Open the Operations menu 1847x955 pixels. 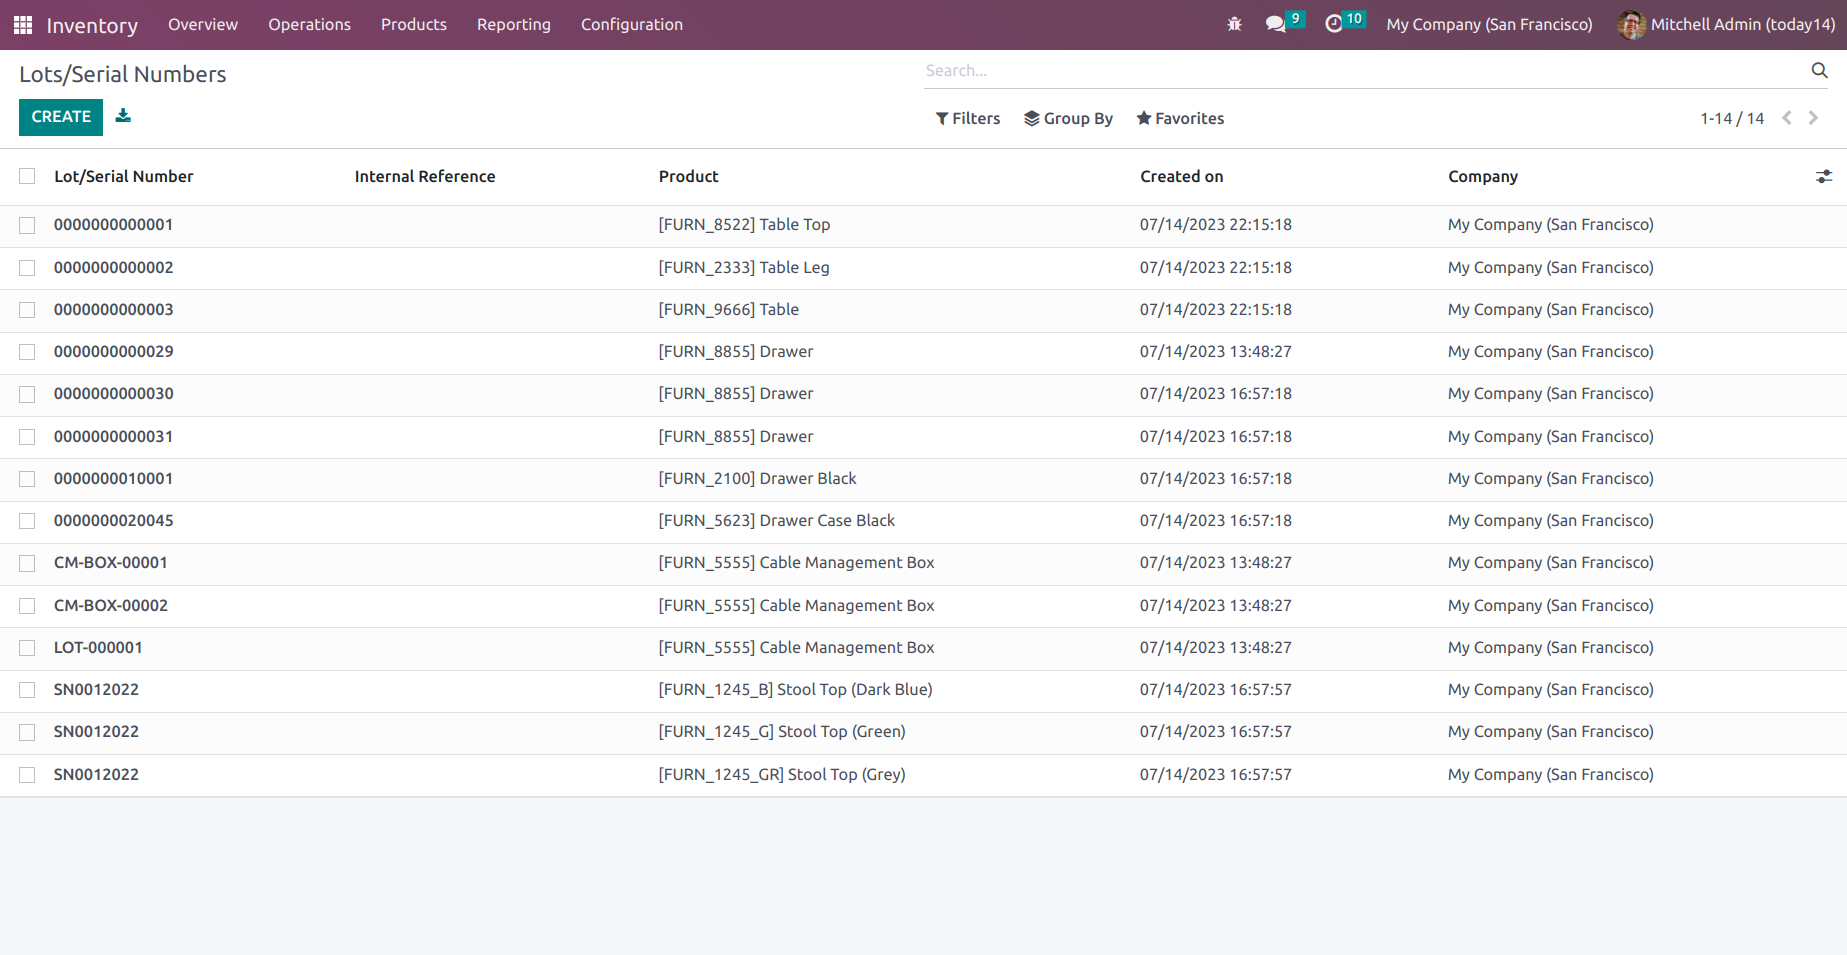pyautogui.click(x=309, y=24)
